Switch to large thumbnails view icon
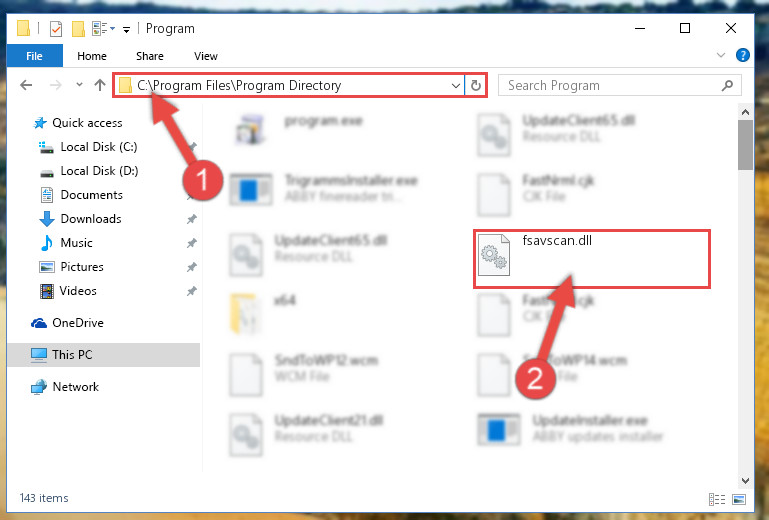The width and height of the screenshot is (769, 520). [x=739, y=499]
